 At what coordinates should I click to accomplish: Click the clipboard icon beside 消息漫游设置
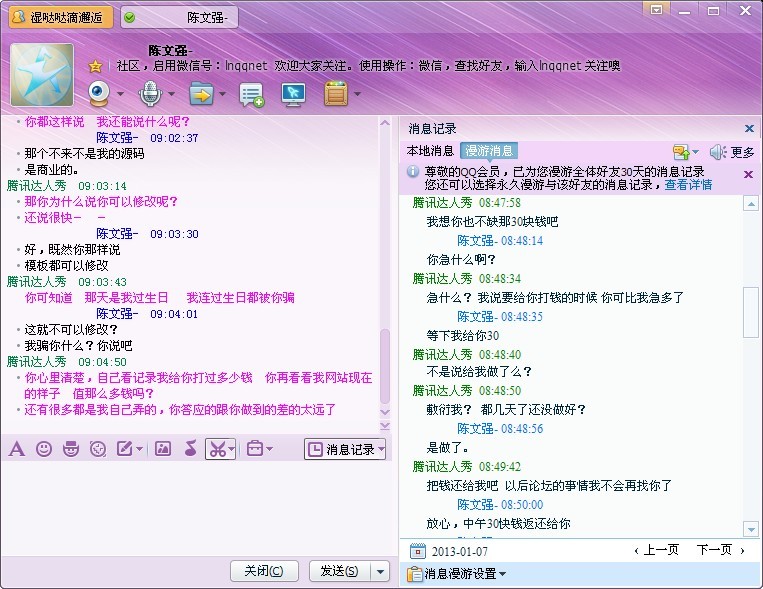tap(415, 574)
